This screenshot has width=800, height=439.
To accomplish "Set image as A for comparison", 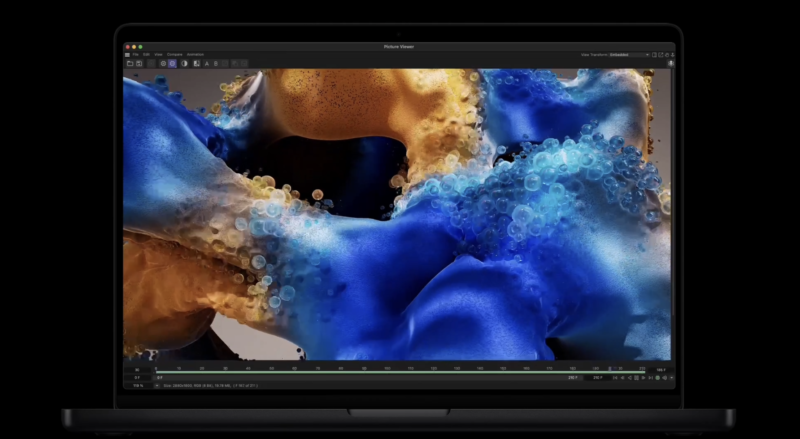I will tap(206, 63).
